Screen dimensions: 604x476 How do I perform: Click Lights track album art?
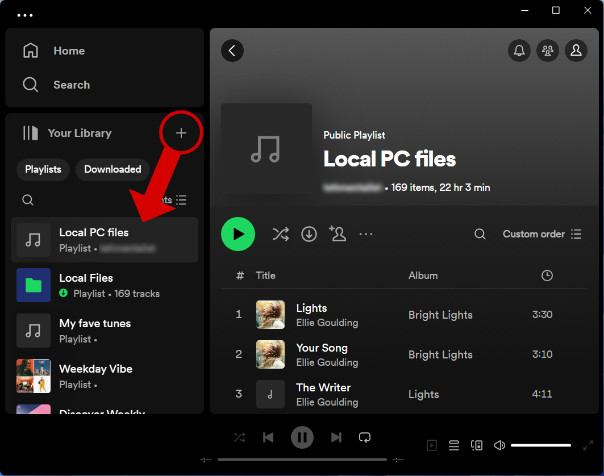click(x=270, y=315)
